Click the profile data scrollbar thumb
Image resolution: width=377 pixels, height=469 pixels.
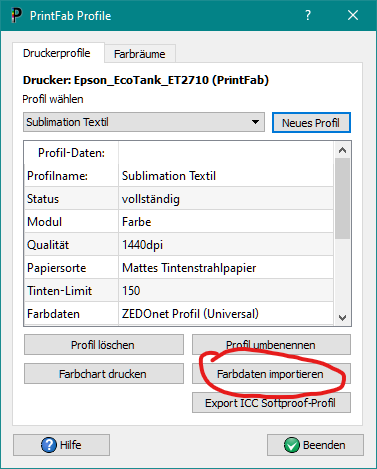[342, 198]
